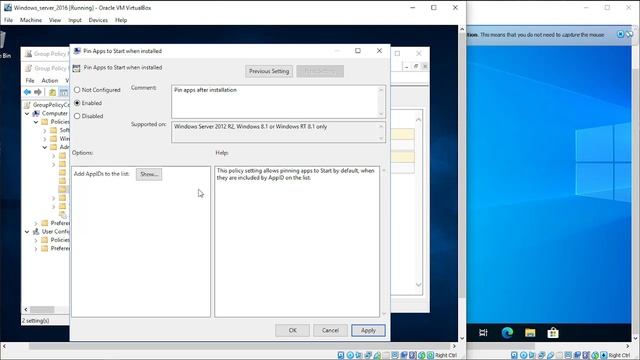This screenshot has height=360, width=640.
Task: Click the User Configuration node icon
Action: [x=36, y=231]
